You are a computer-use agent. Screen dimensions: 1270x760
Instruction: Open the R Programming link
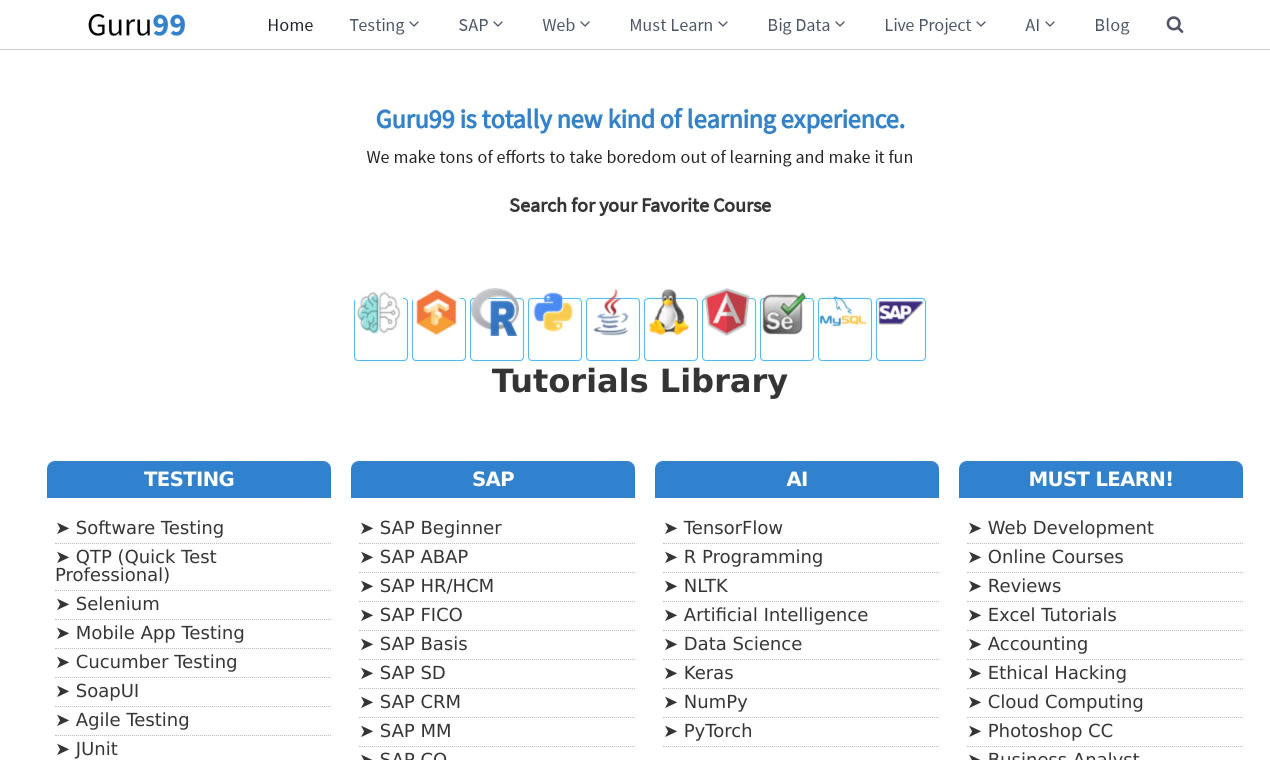click(753, 557)
